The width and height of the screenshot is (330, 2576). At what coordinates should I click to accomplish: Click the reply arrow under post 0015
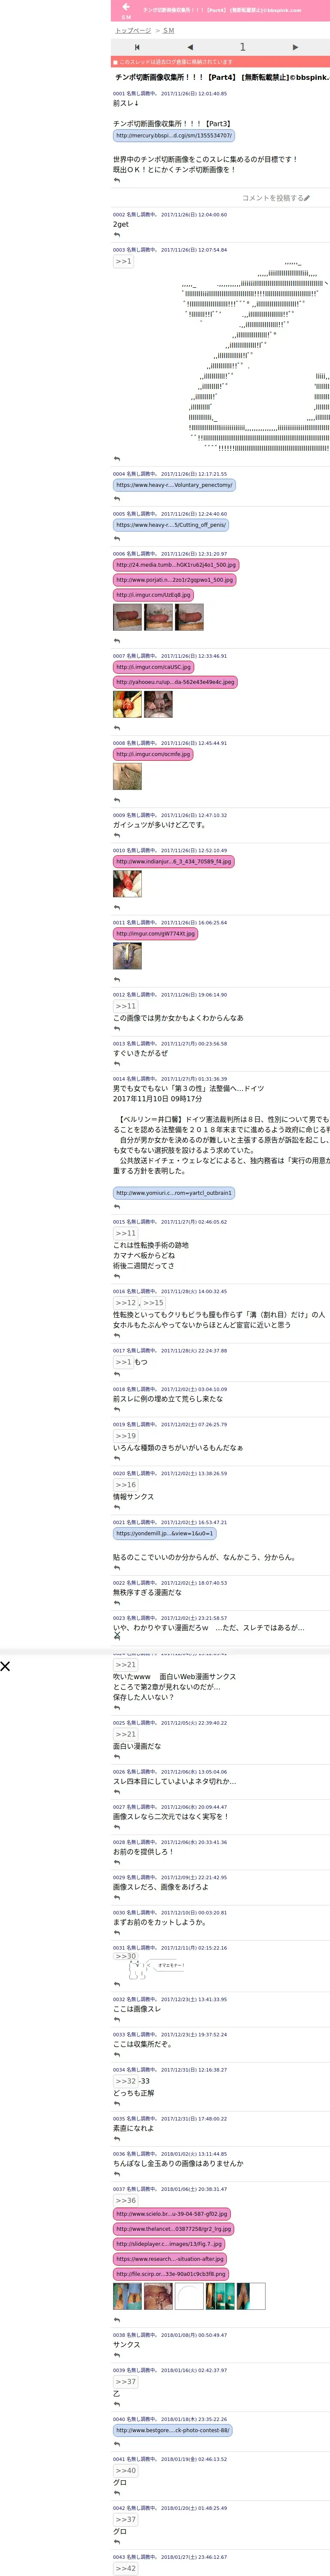pos(117,1276)
